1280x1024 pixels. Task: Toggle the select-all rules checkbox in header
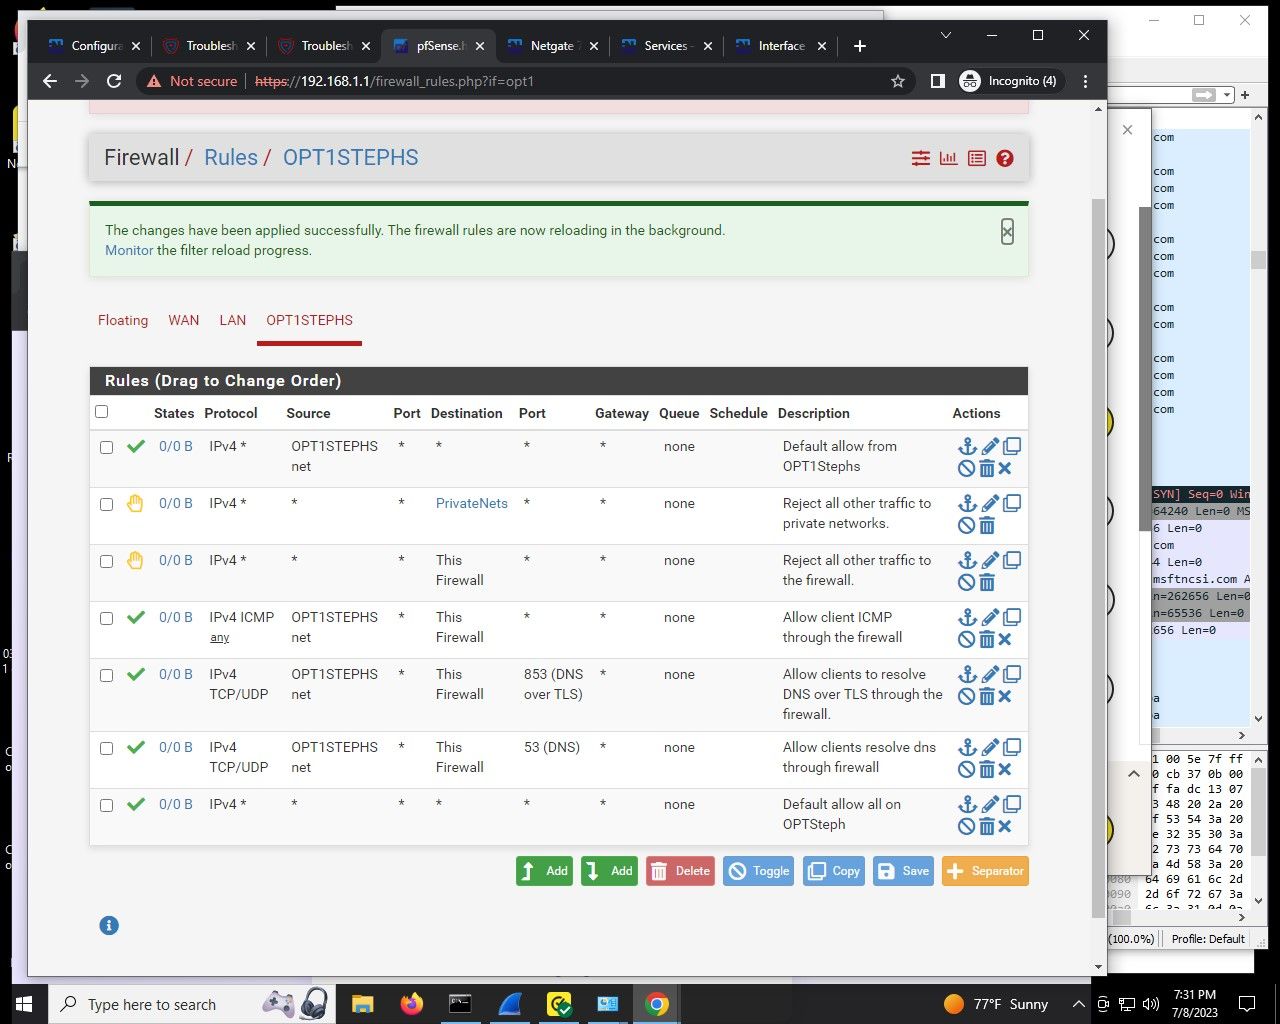[101, 412]
